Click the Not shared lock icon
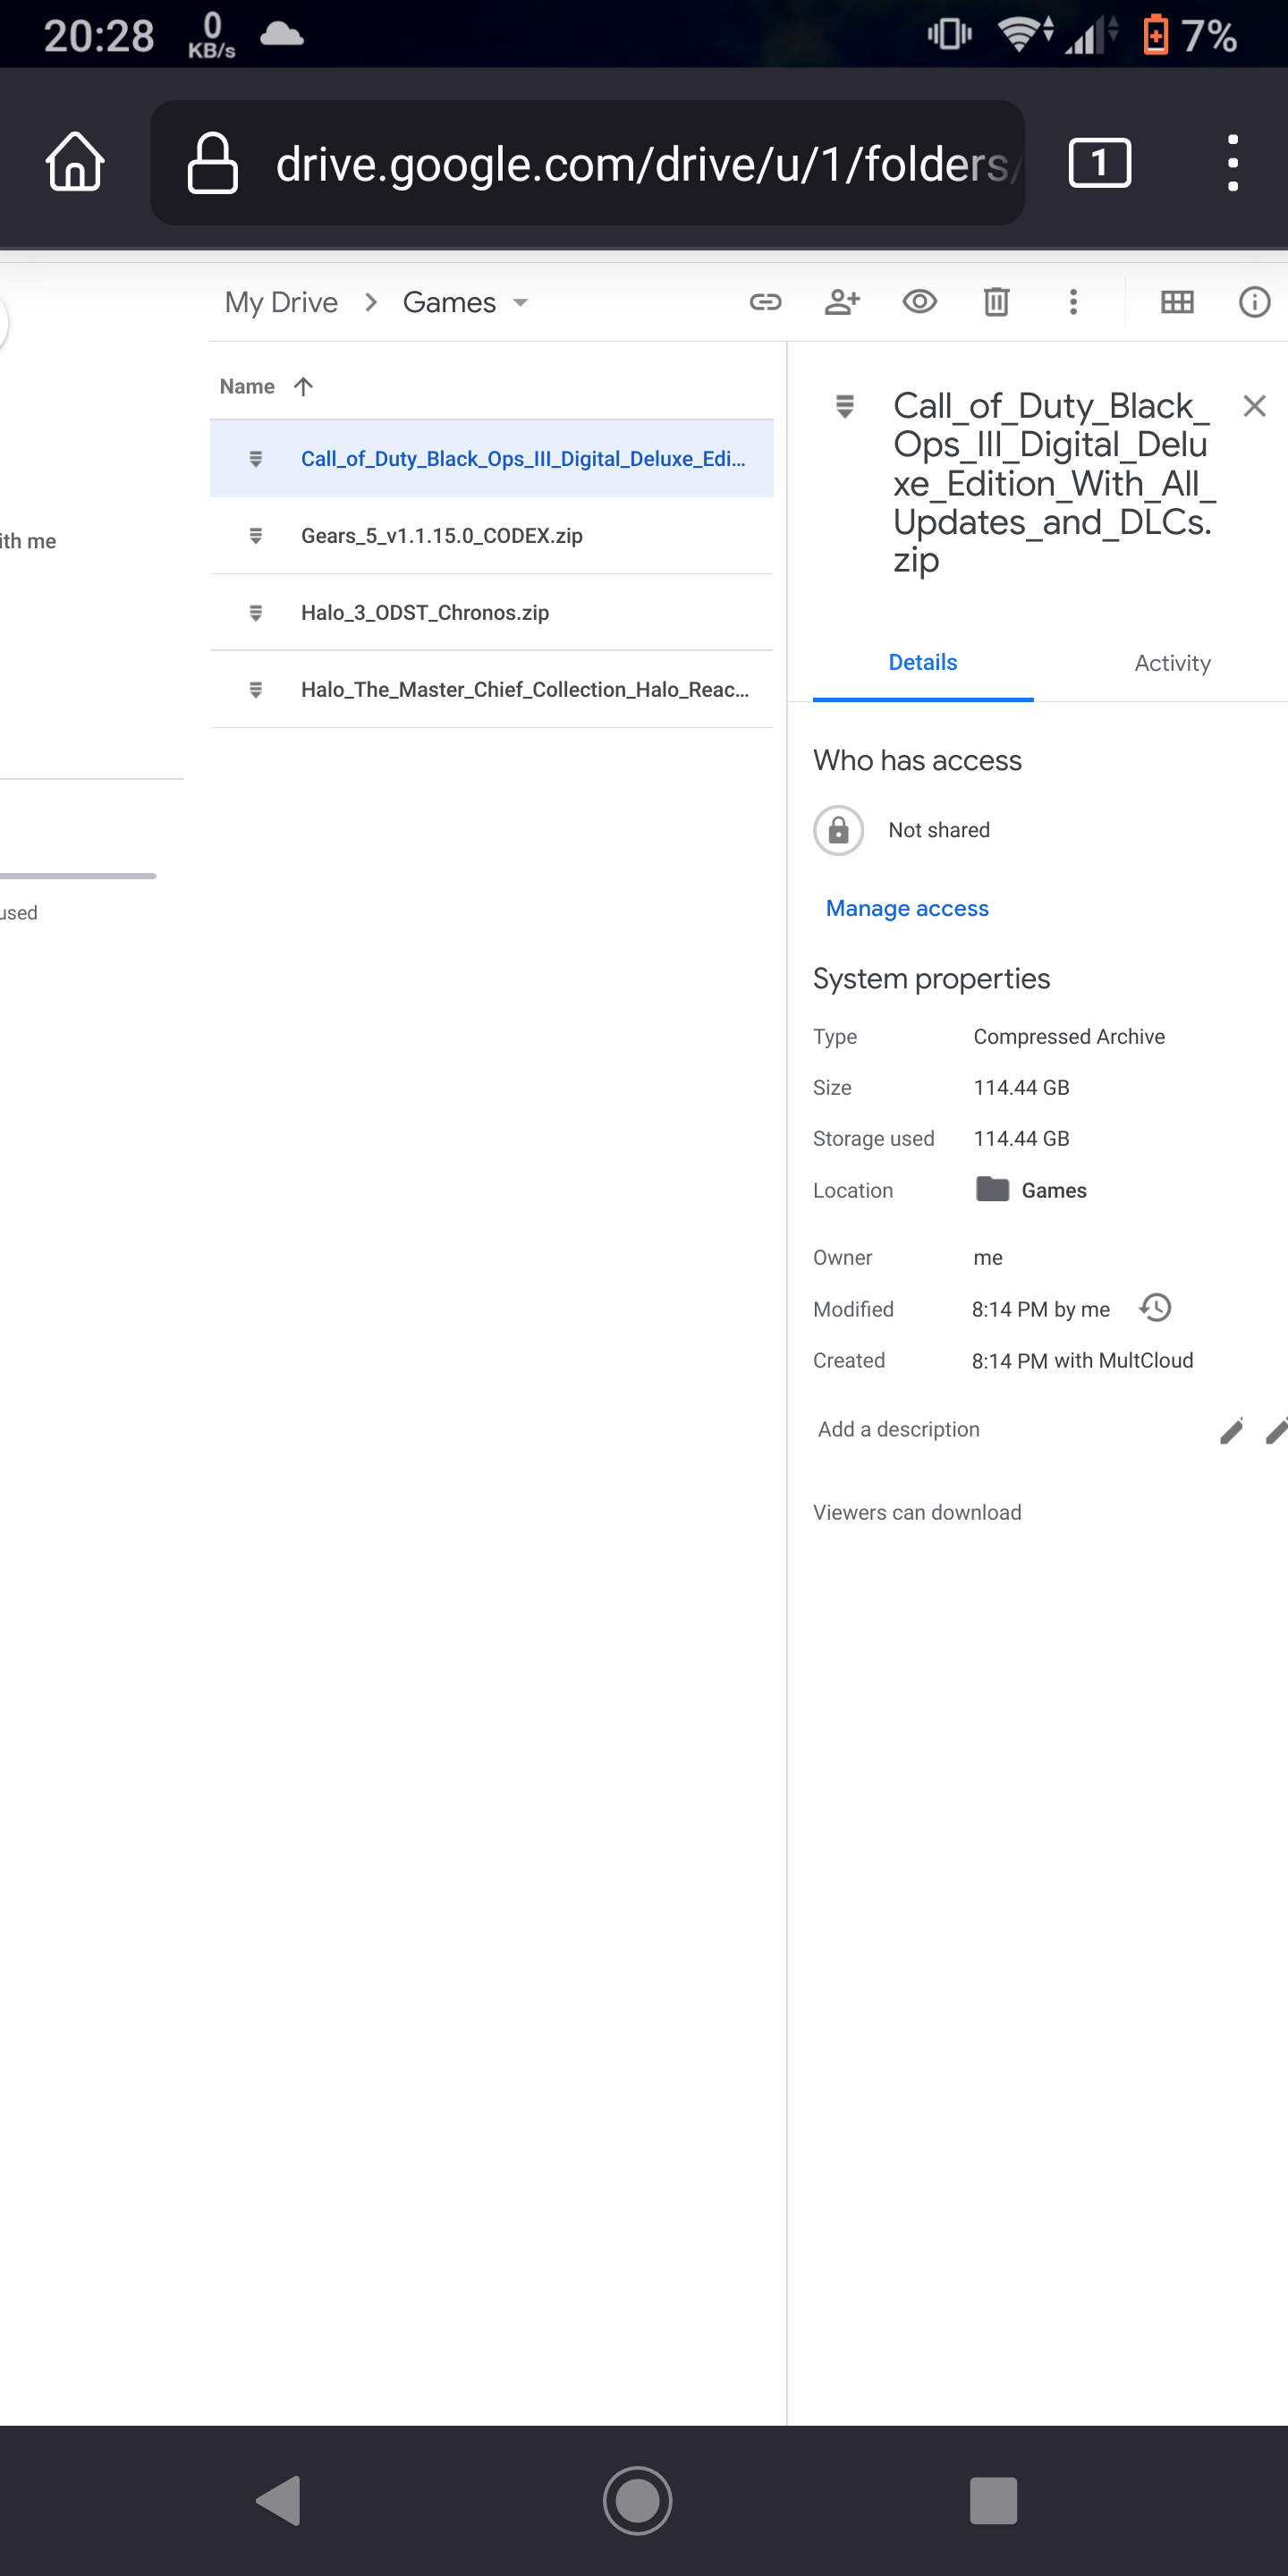Screen dimensions: 1288x2576 [838, 830]
